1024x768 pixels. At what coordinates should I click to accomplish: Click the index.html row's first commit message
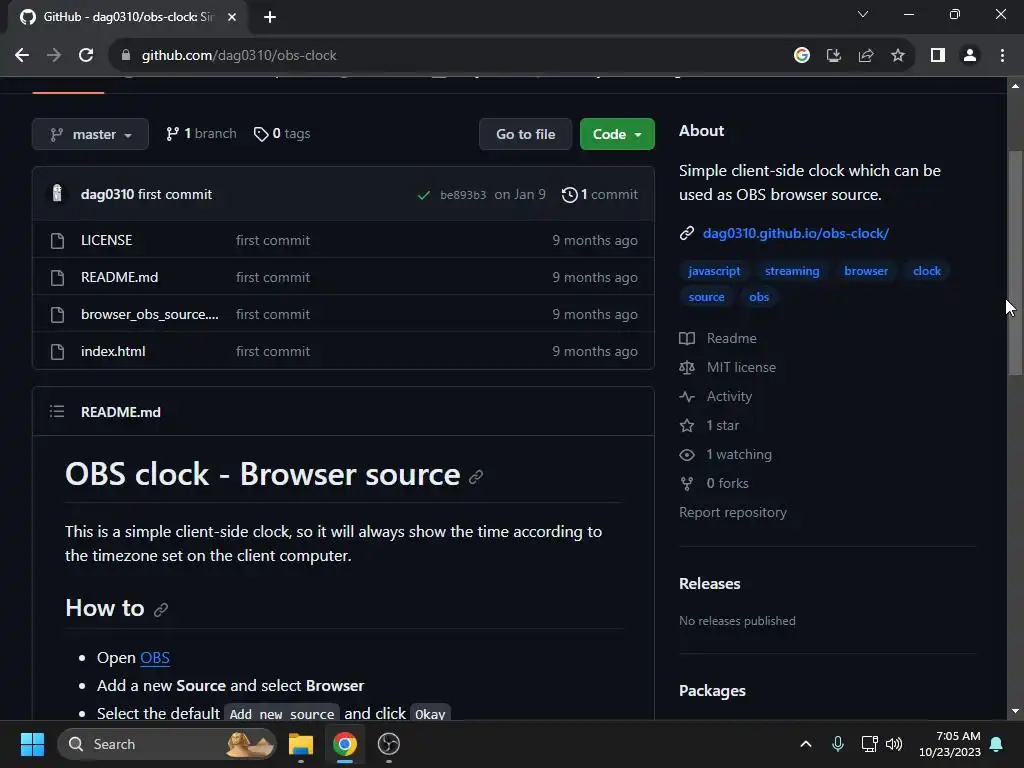point(272,351)
